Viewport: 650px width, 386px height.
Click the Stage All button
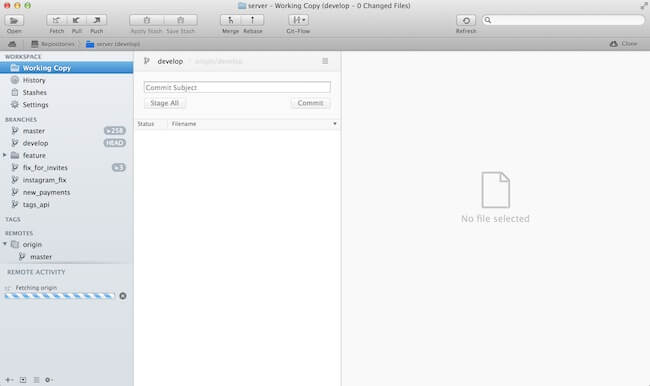165,103
